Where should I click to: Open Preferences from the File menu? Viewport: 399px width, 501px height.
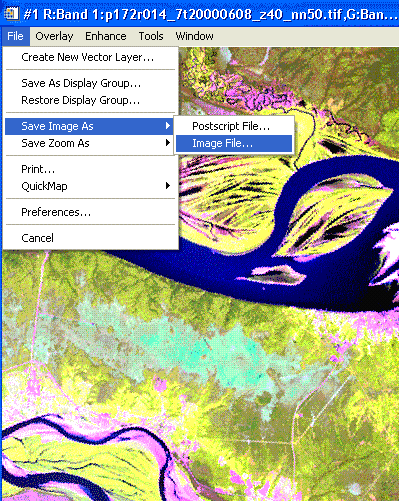90,212
